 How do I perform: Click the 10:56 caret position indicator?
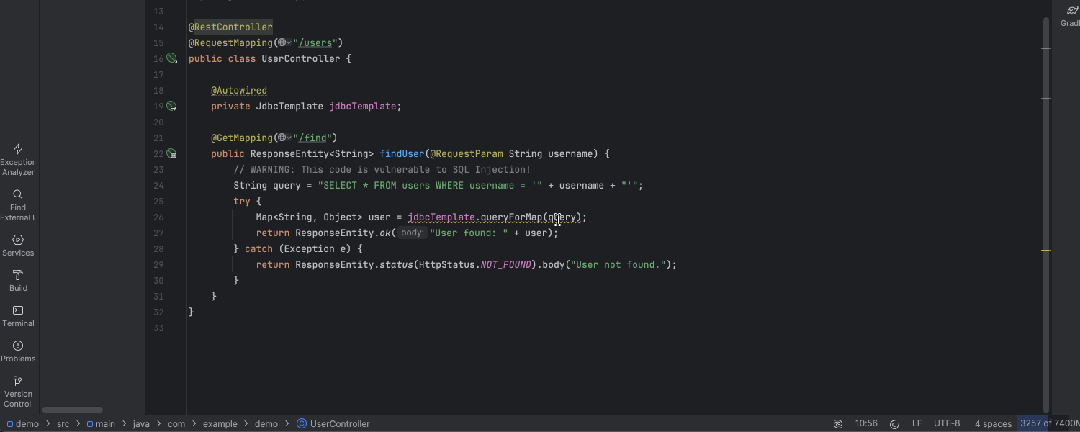point(866,424)
